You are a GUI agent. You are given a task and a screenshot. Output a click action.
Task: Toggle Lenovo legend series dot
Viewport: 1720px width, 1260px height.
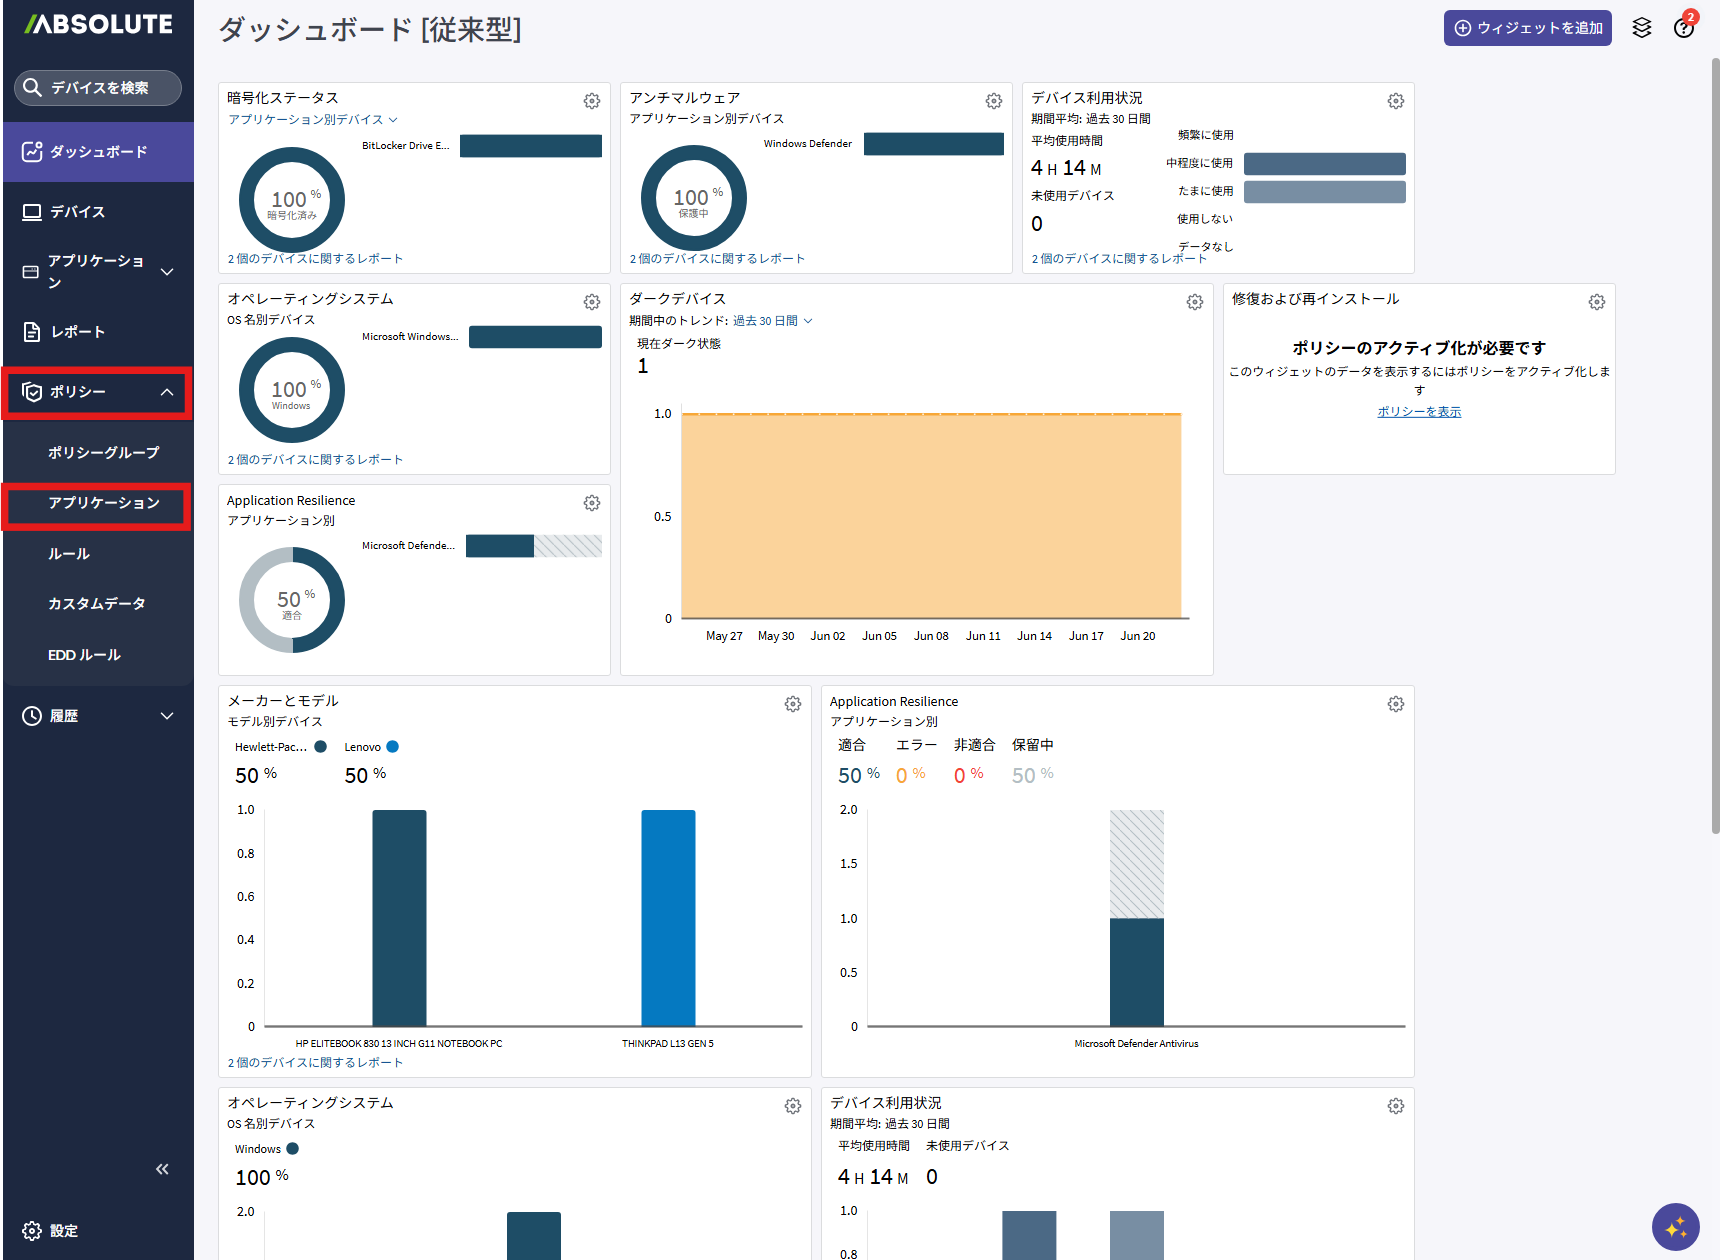coord(393,746)
